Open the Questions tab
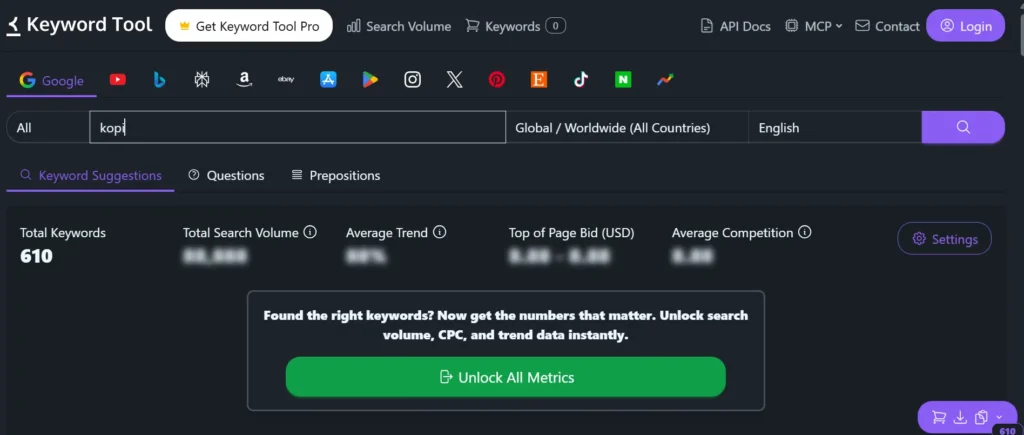Viewport: 1024px width, 435px height. [226, 176]
